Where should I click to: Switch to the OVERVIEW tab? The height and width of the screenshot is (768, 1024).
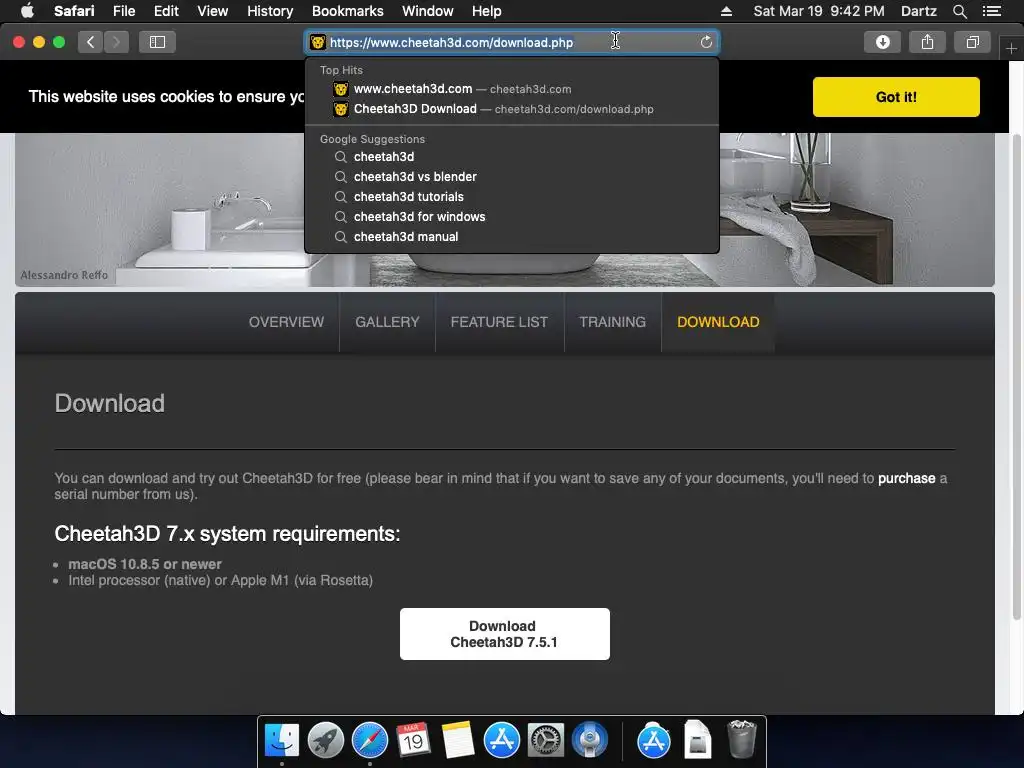286,322
